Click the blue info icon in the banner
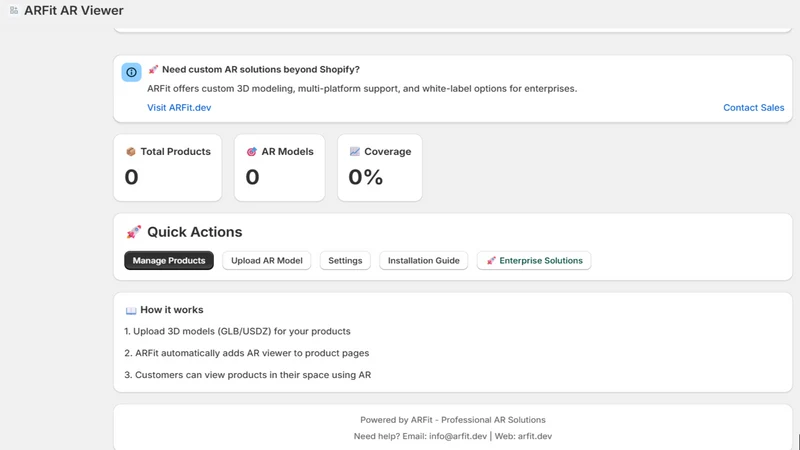Image resolution: width=800 pixels, height=450 pixels. [x=131, y=72]
